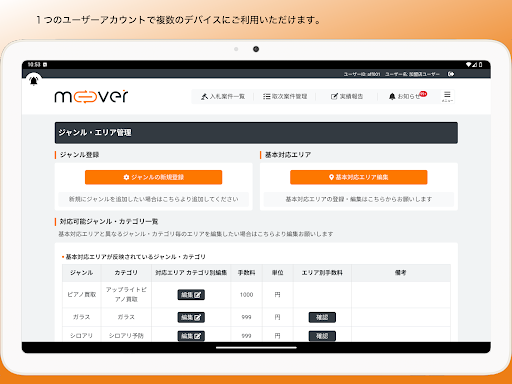512x384 pixels.
Task: Click the 1000 fee value cell
Action: pyautogui.click(x=247, y=295)
